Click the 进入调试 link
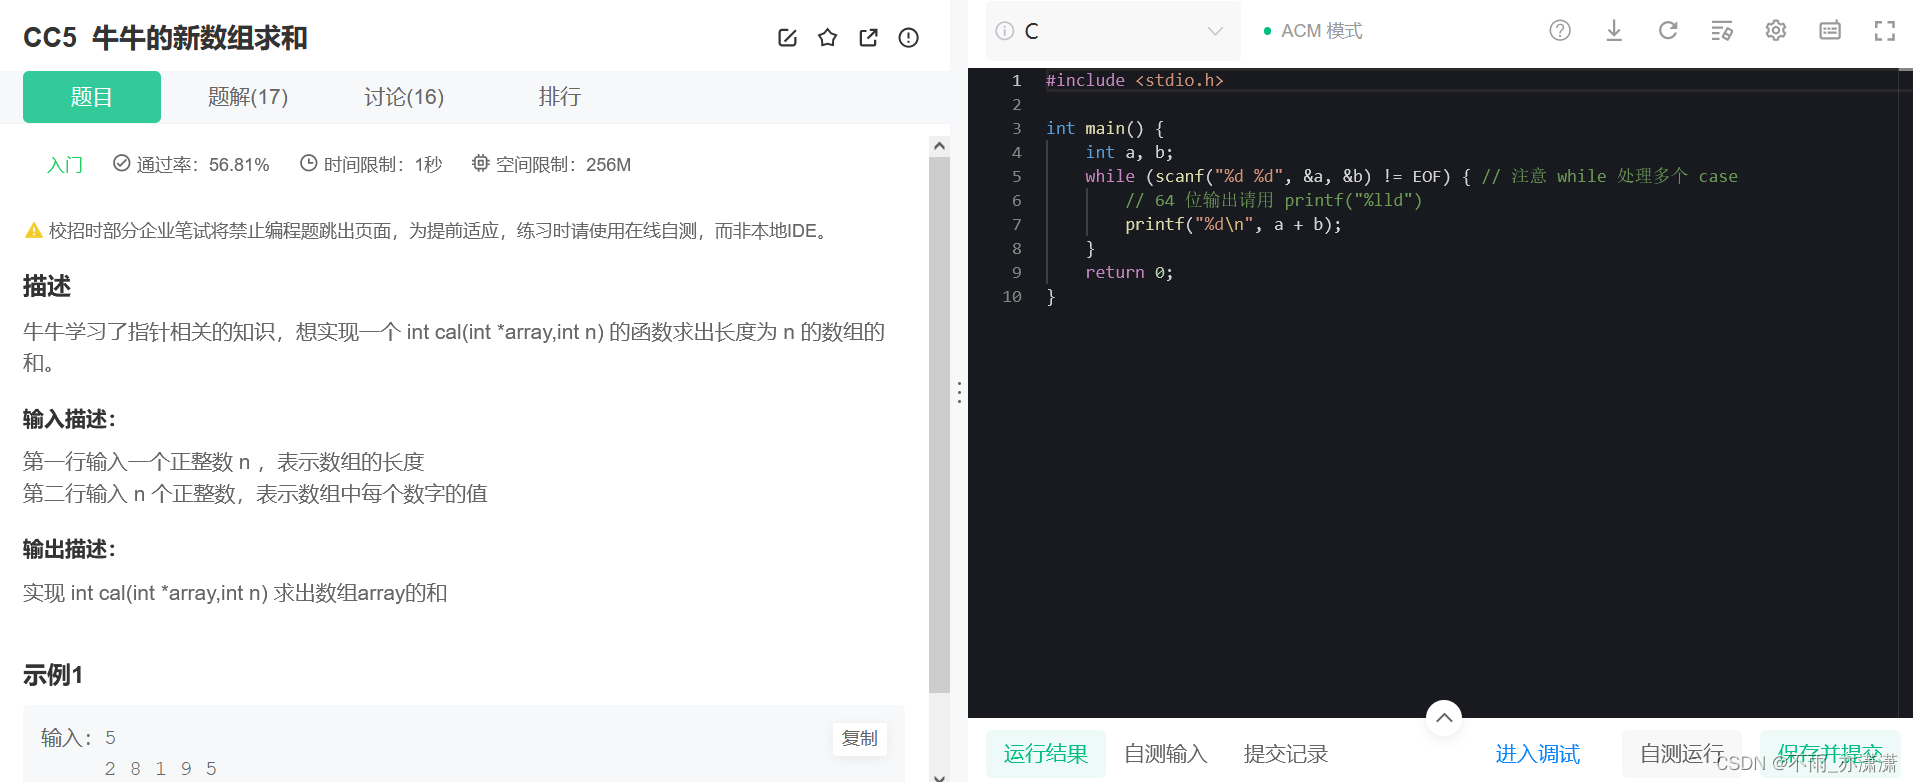Screen dimensions: 1913x782 (x=1538, y=754)
